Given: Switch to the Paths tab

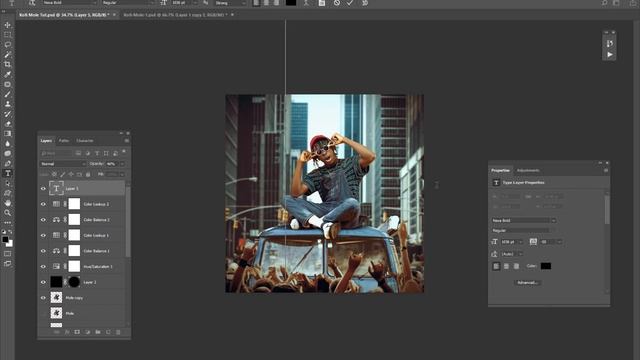Looking at the screenshot, I should (64, 141).
